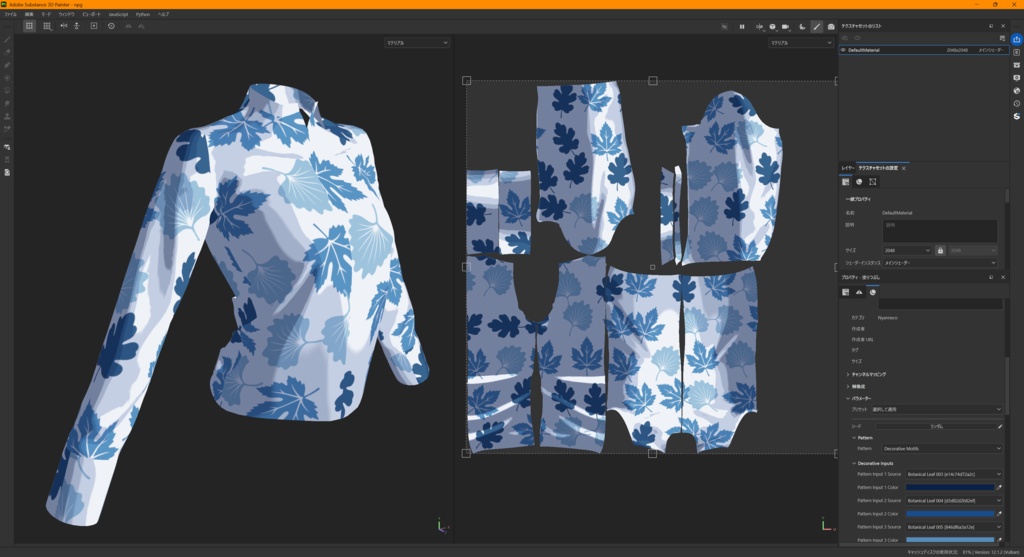This screenshot has width=1024, height=557.
Task: Open the JavaScript menu
Action: tap(118, 14)
